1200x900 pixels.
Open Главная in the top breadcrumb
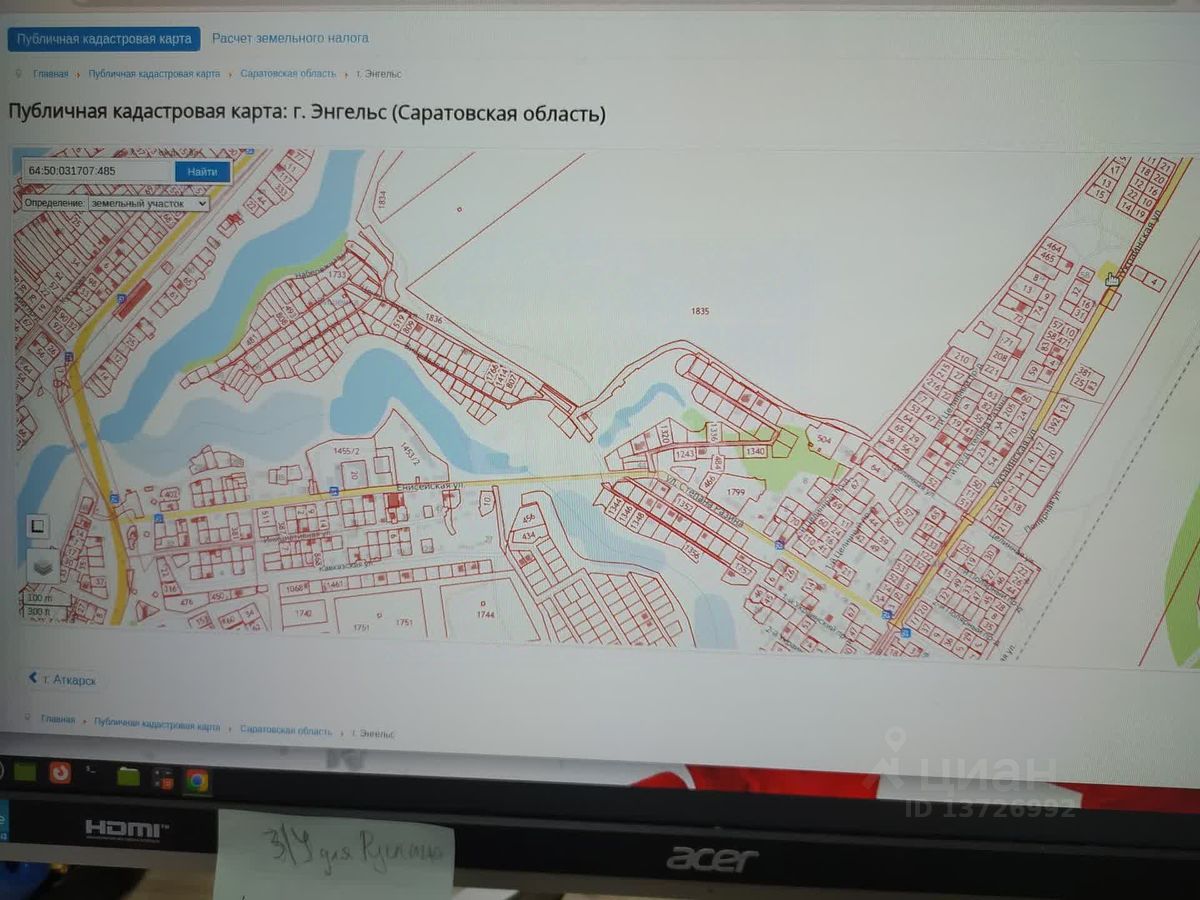[51, 74]
